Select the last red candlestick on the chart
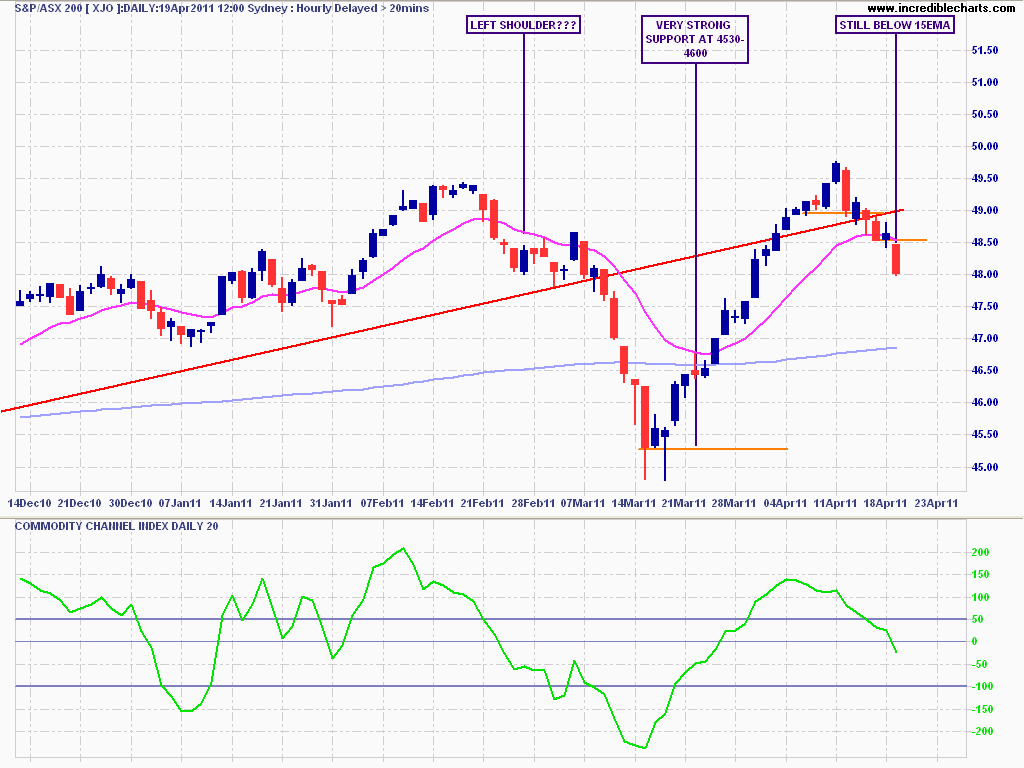 897,259
